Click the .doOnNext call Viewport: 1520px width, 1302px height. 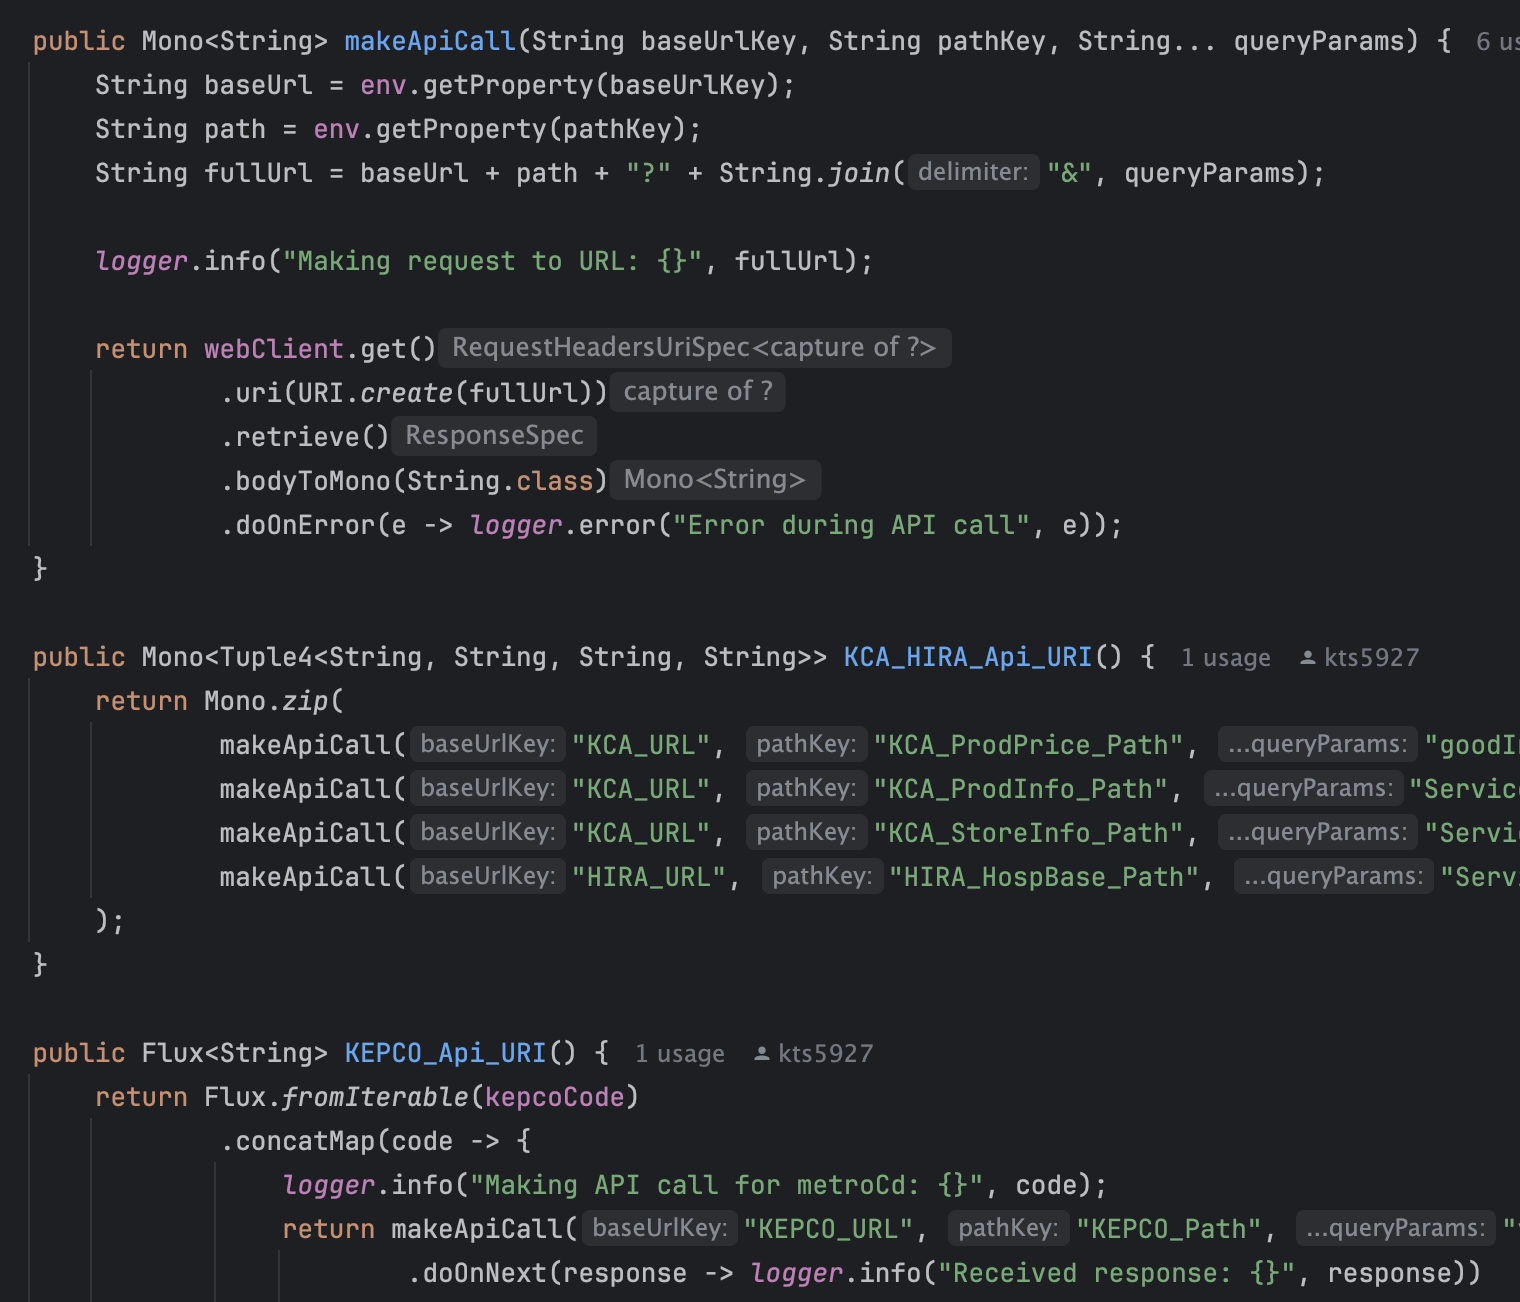pos(477,1273)
